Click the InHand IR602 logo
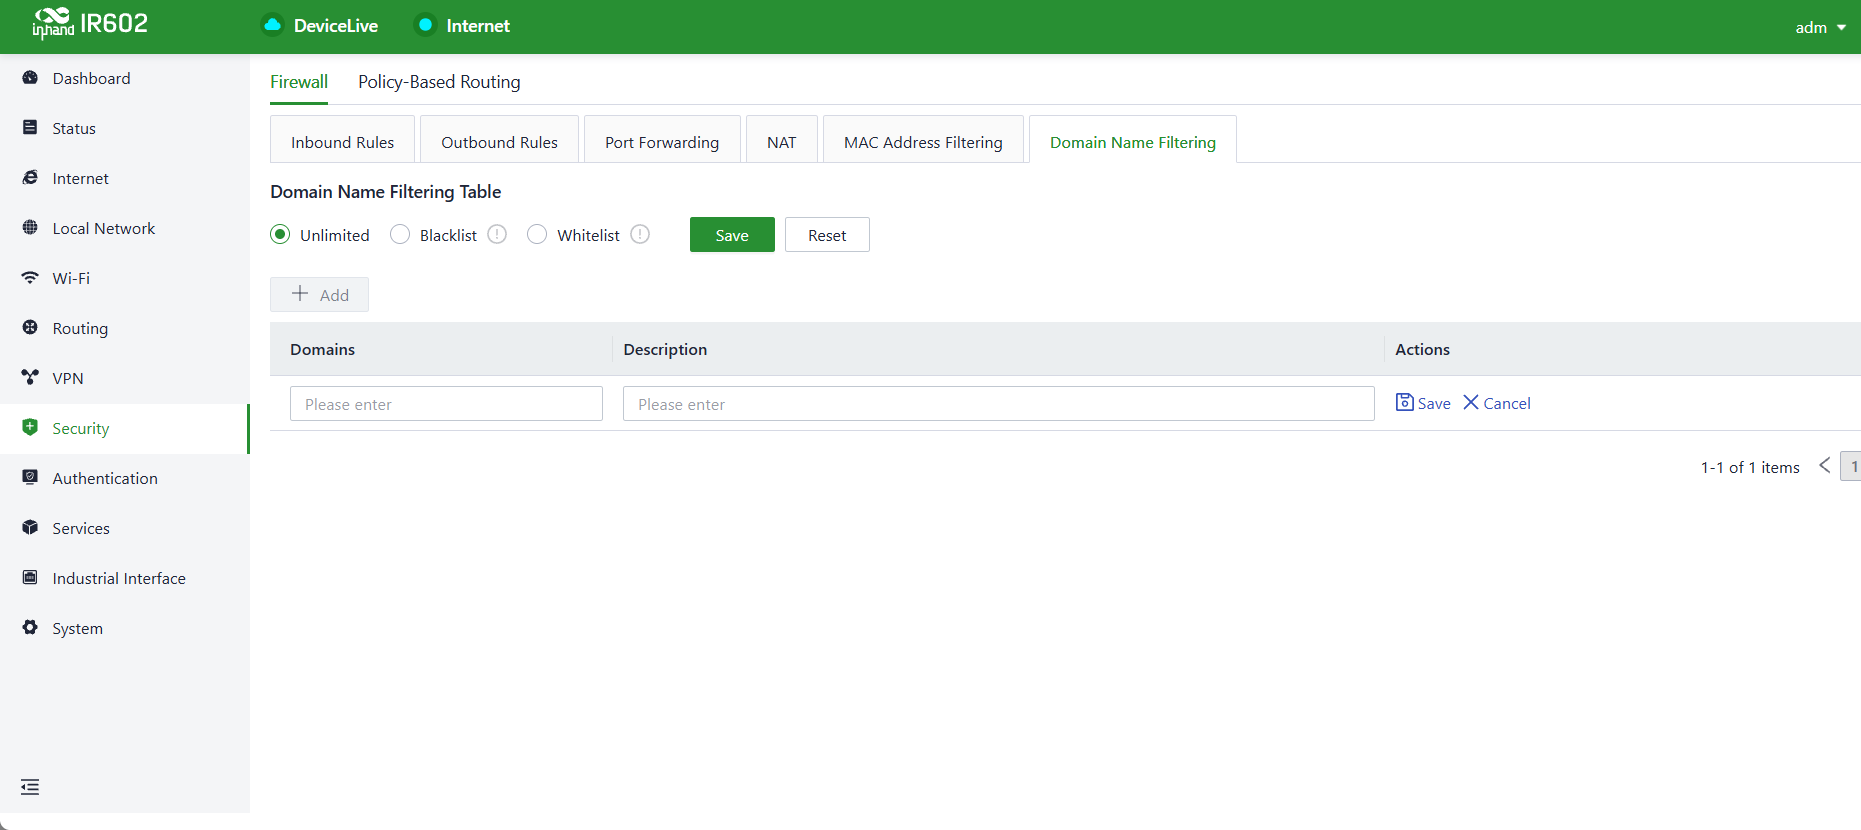1861x830 pixels. [90, 23]
